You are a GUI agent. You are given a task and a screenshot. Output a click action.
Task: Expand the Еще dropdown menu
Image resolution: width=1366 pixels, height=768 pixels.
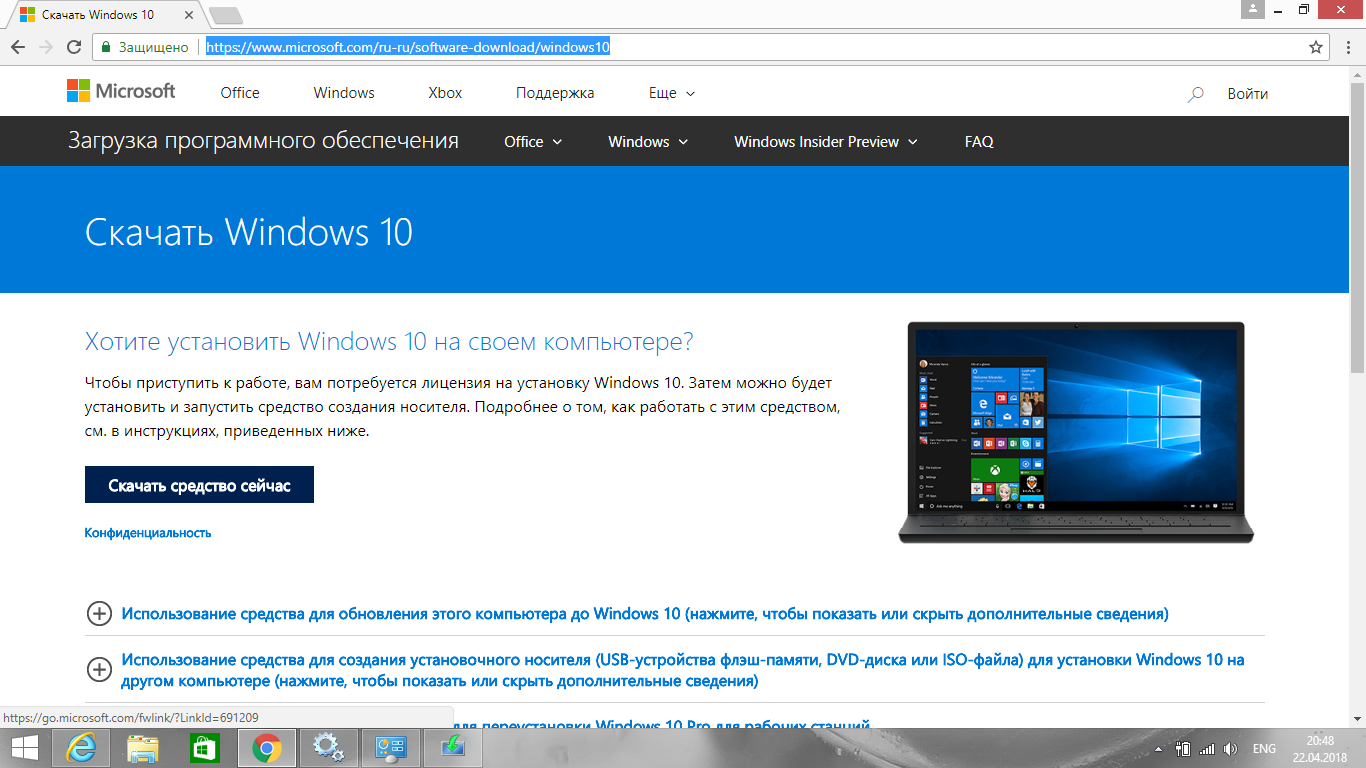point(672,93)
